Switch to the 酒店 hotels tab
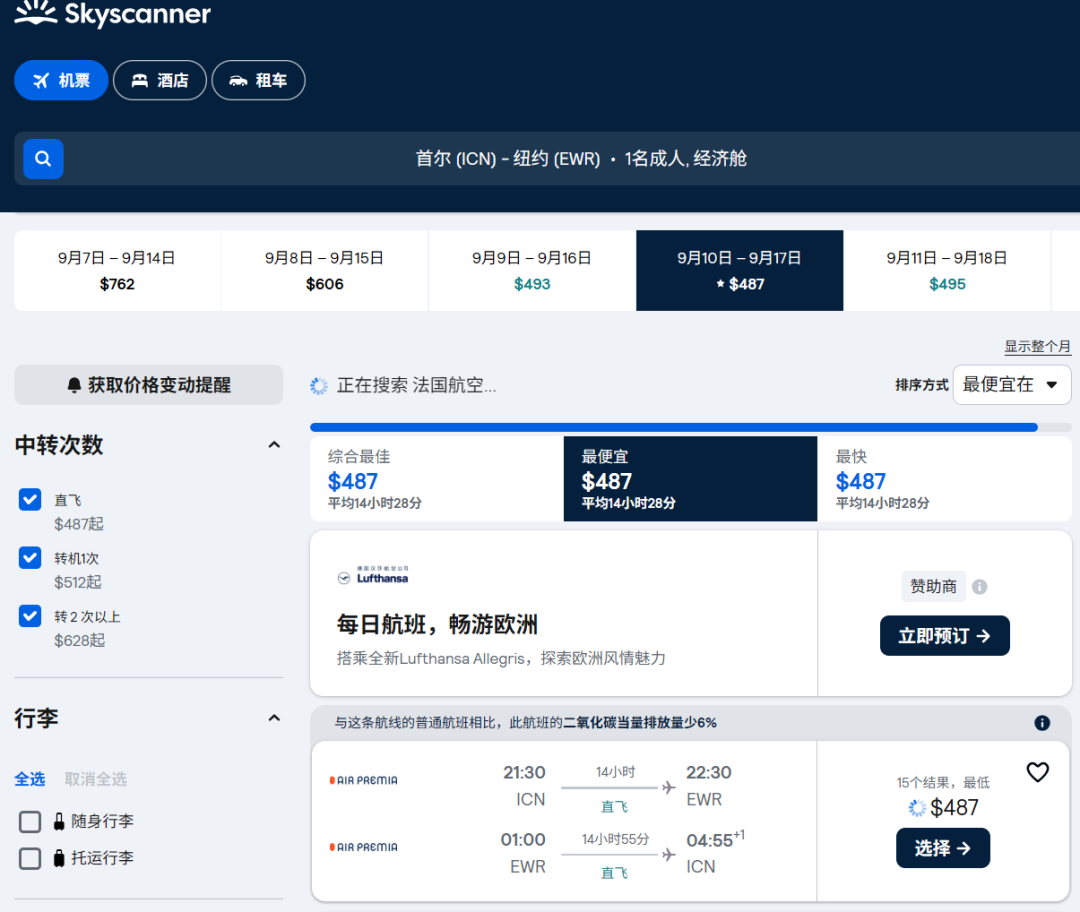Viewport: 1080px width, 912px height. tap(160, 81)
